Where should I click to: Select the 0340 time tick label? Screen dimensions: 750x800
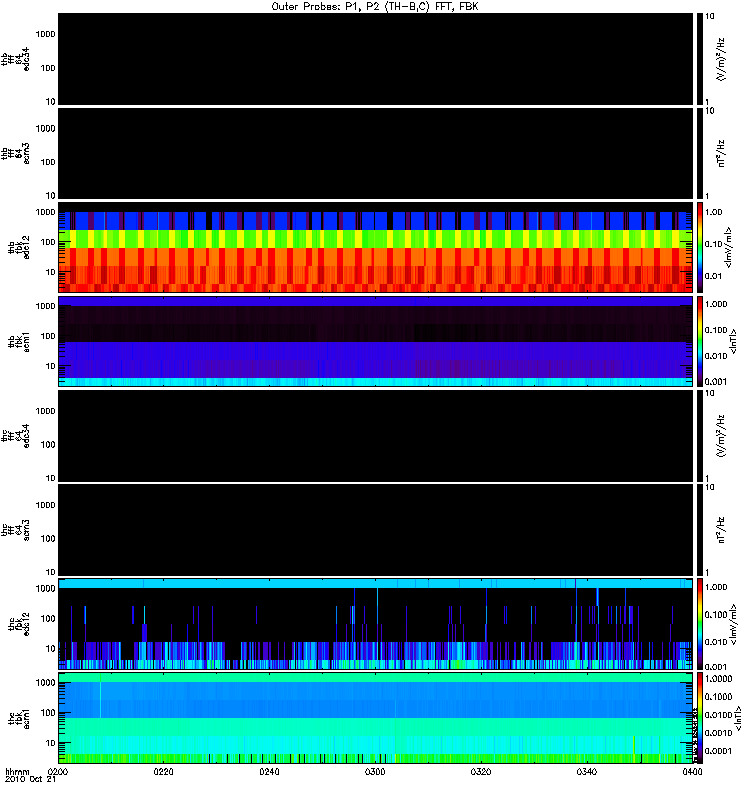[x=587, y=772]
